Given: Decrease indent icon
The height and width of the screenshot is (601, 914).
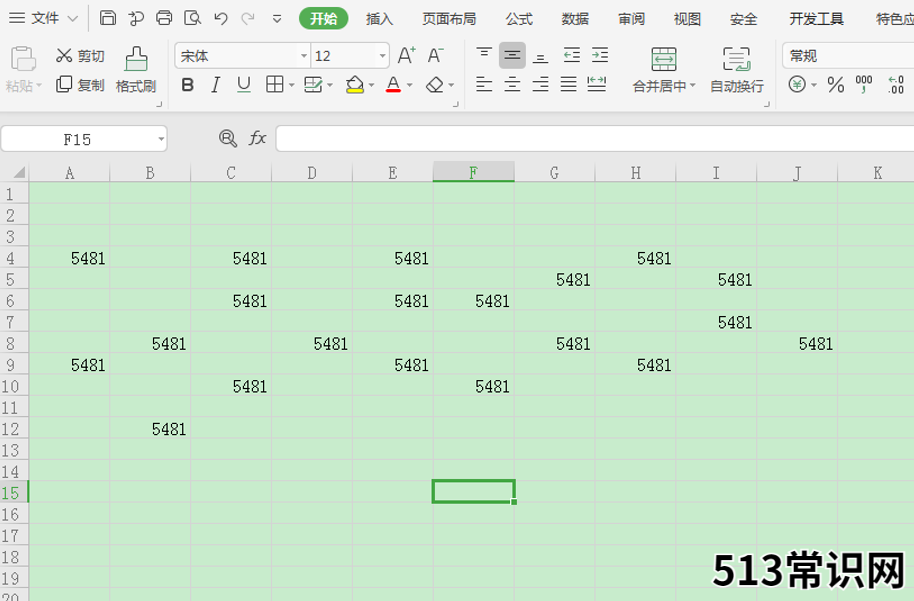Looking at the screenshot, I should [x=572, y=55].
